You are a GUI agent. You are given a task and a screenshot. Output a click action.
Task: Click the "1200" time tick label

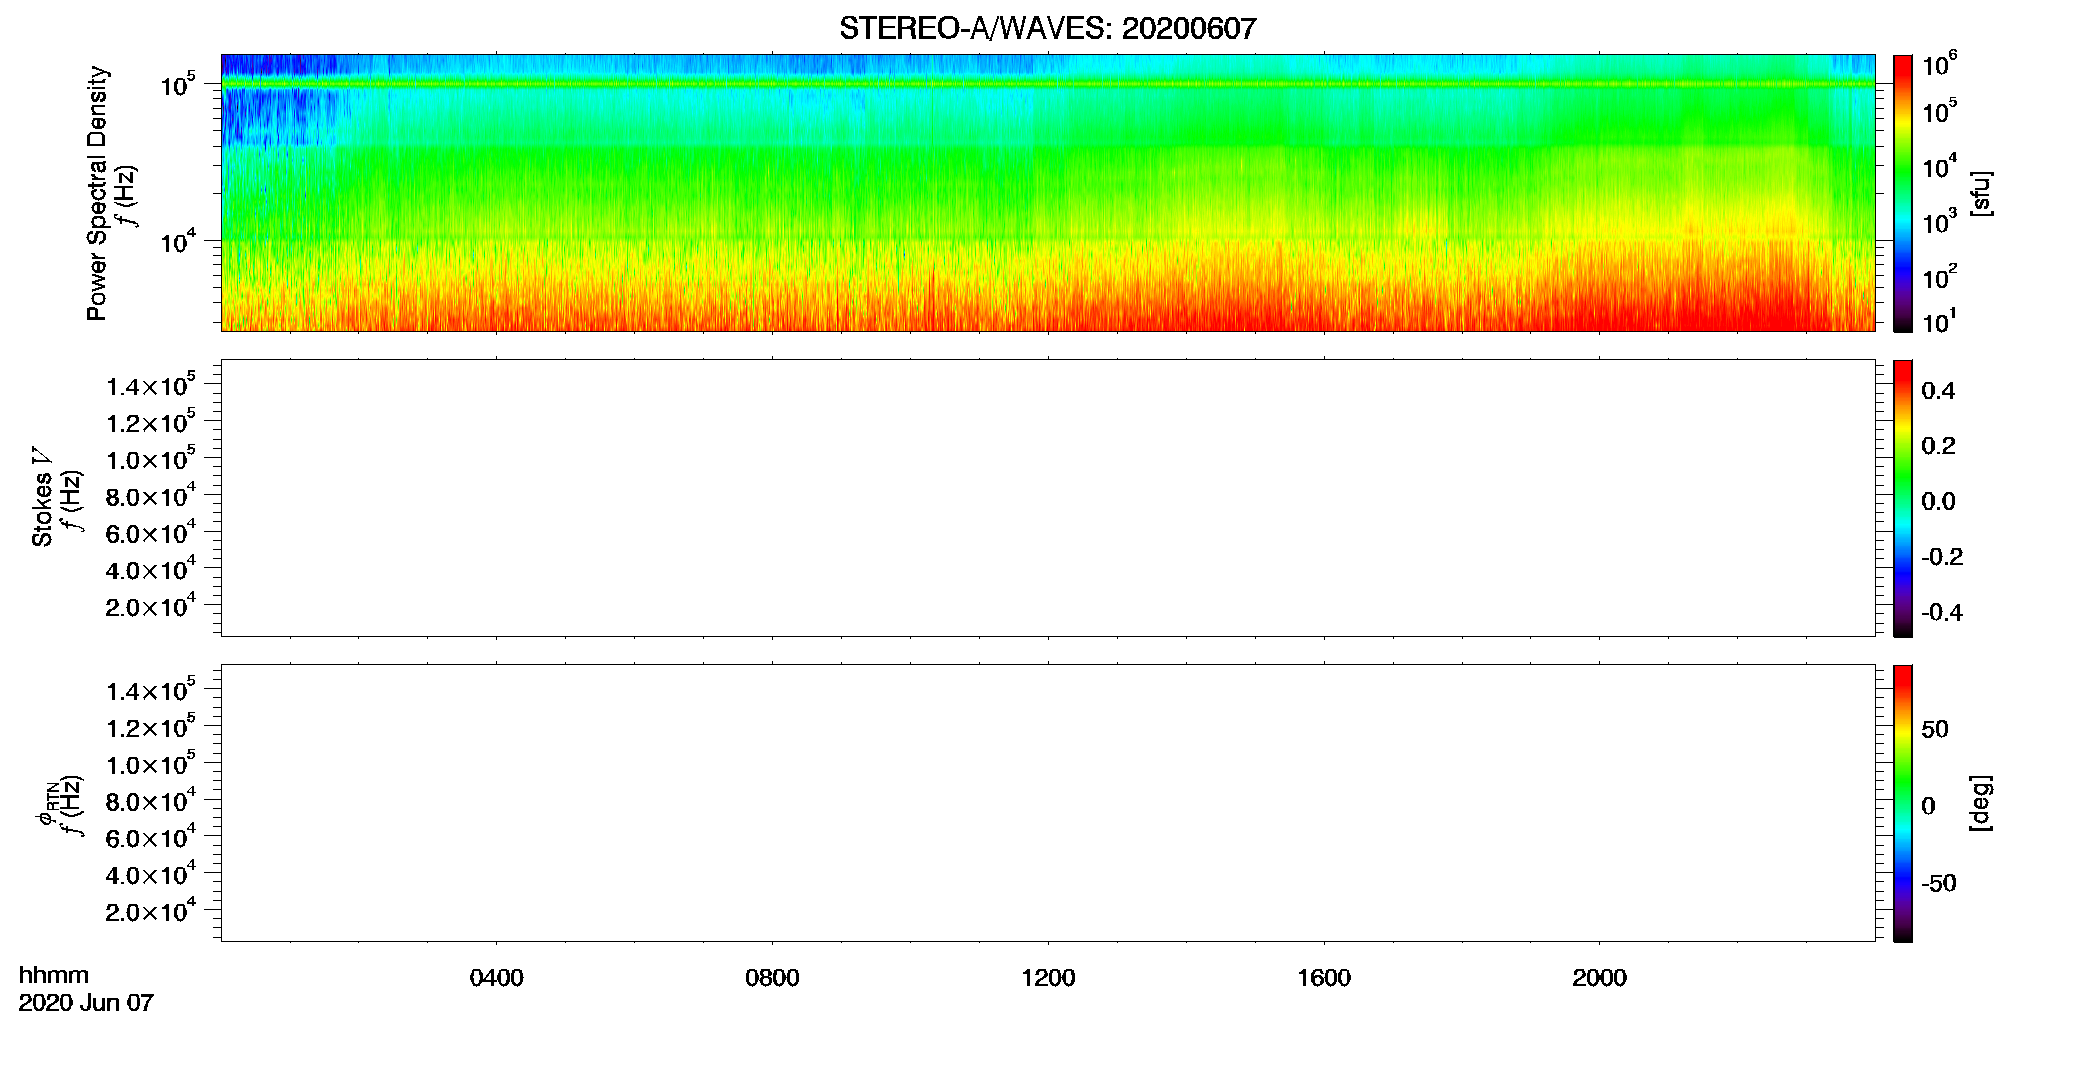click(1048, 978)
